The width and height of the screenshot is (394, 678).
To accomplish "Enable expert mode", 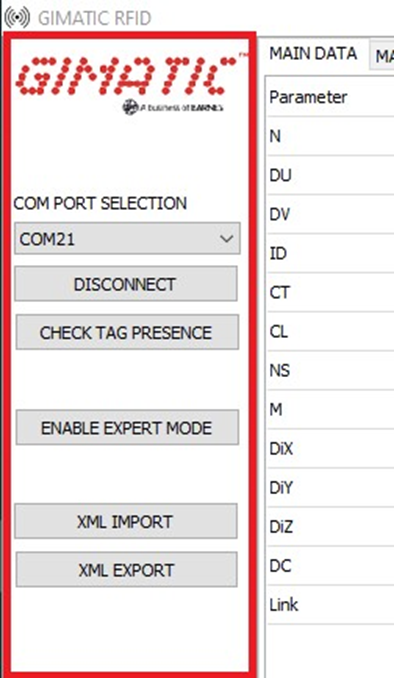I will [127, 428].
